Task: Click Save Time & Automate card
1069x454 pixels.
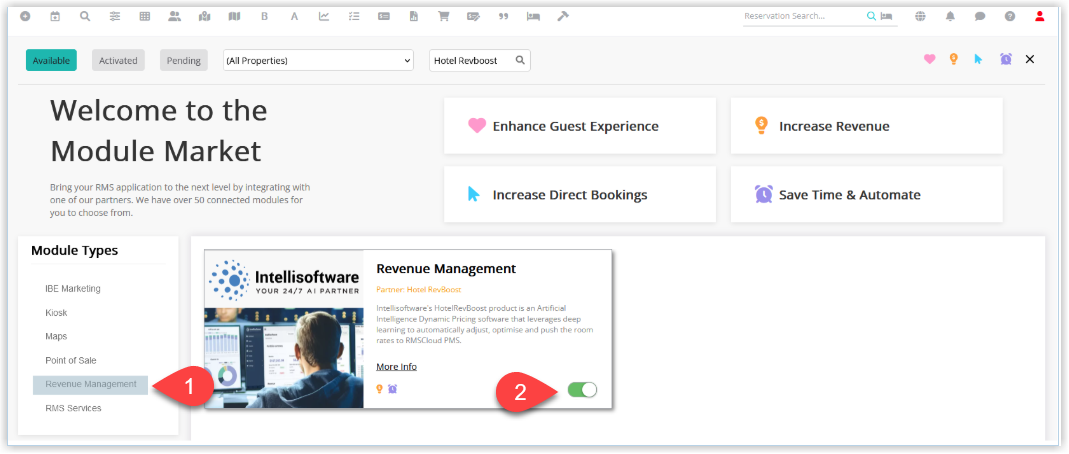Action: (x=867, y=194)
